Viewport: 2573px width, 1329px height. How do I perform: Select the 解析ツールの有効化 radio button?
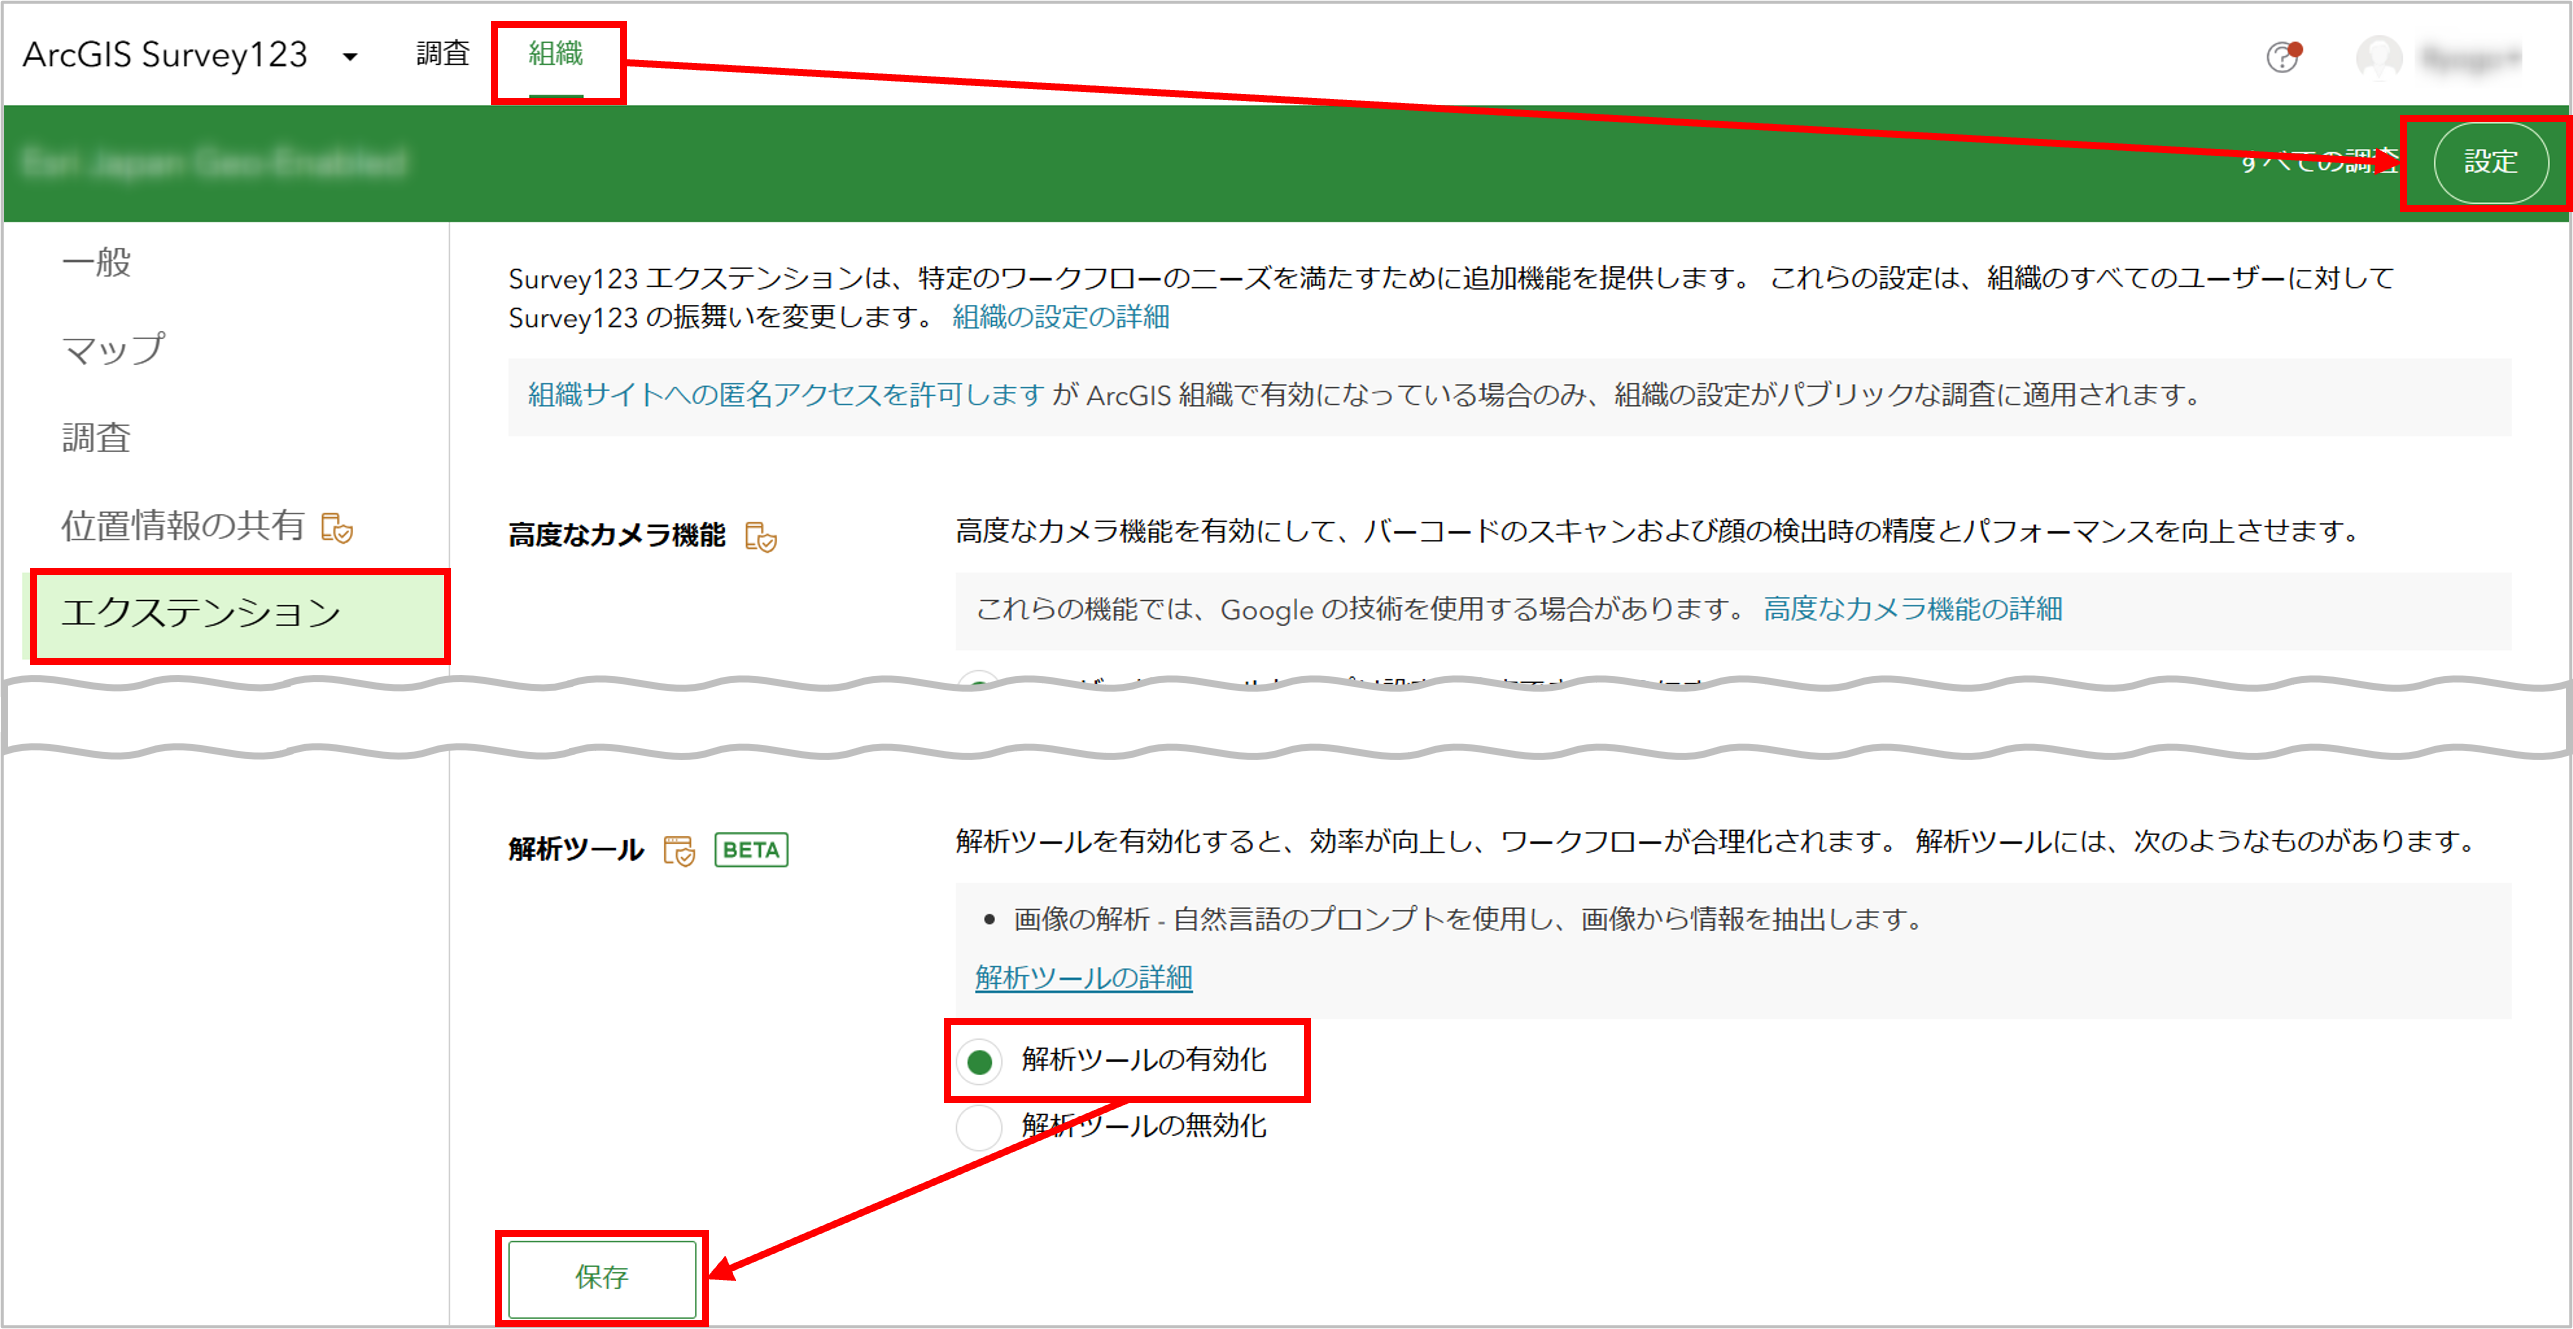click(979, 1061)
